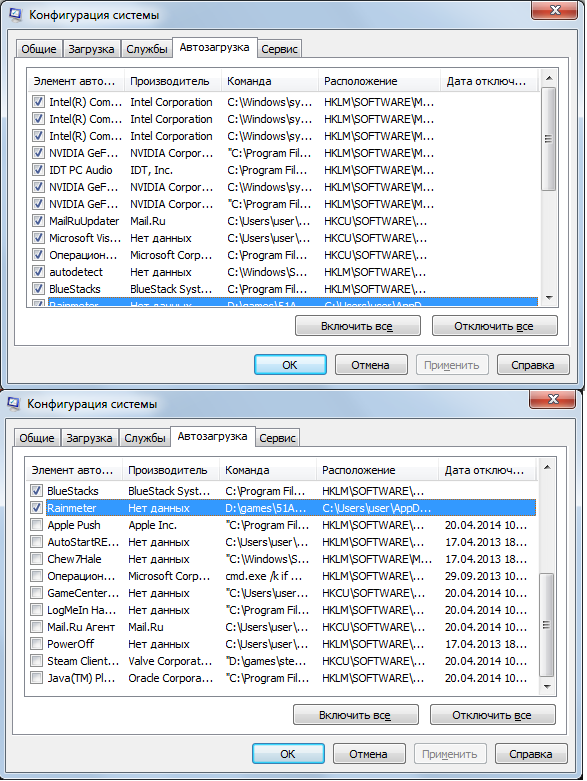
Task: Sort by Расположение column in lower window
Action: coord(377,470)
